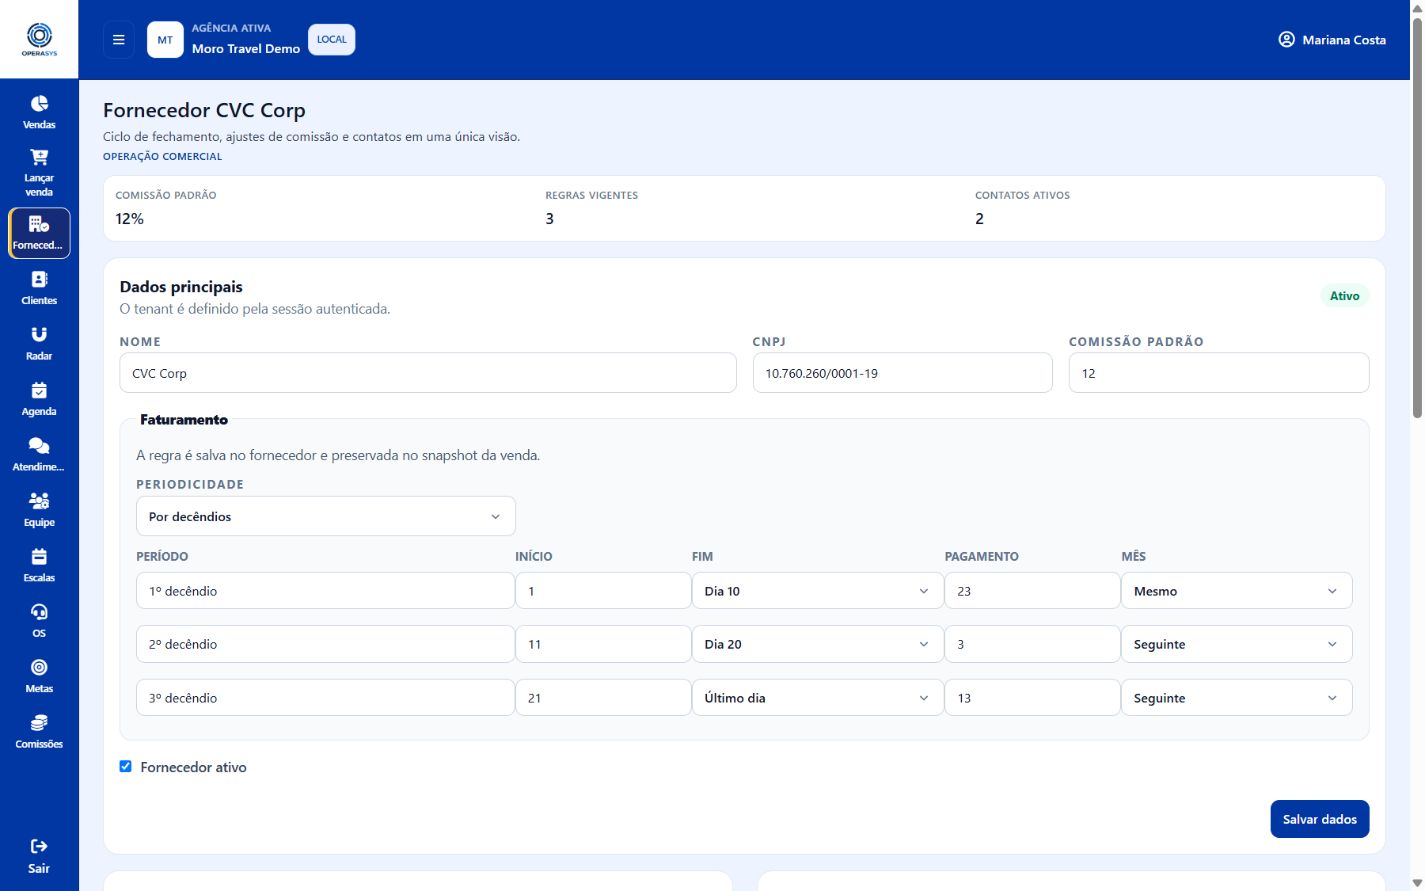
Task: Open Mês dropdown in 2º decêndio row
Action: pyautogui.click(x=1237, y=644)
